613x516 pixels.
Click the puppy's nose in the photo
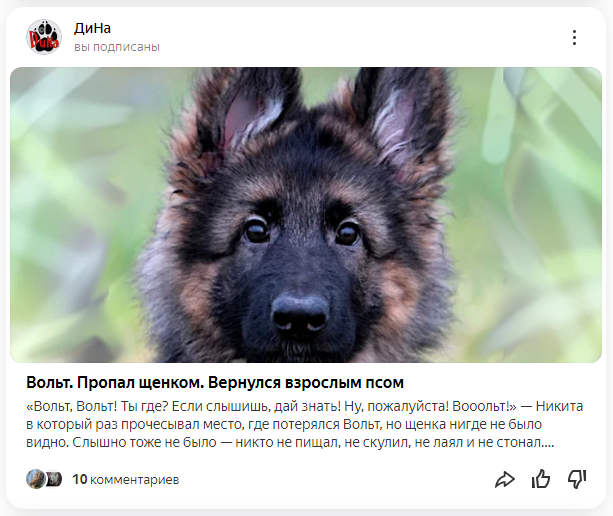coord(300,313)
